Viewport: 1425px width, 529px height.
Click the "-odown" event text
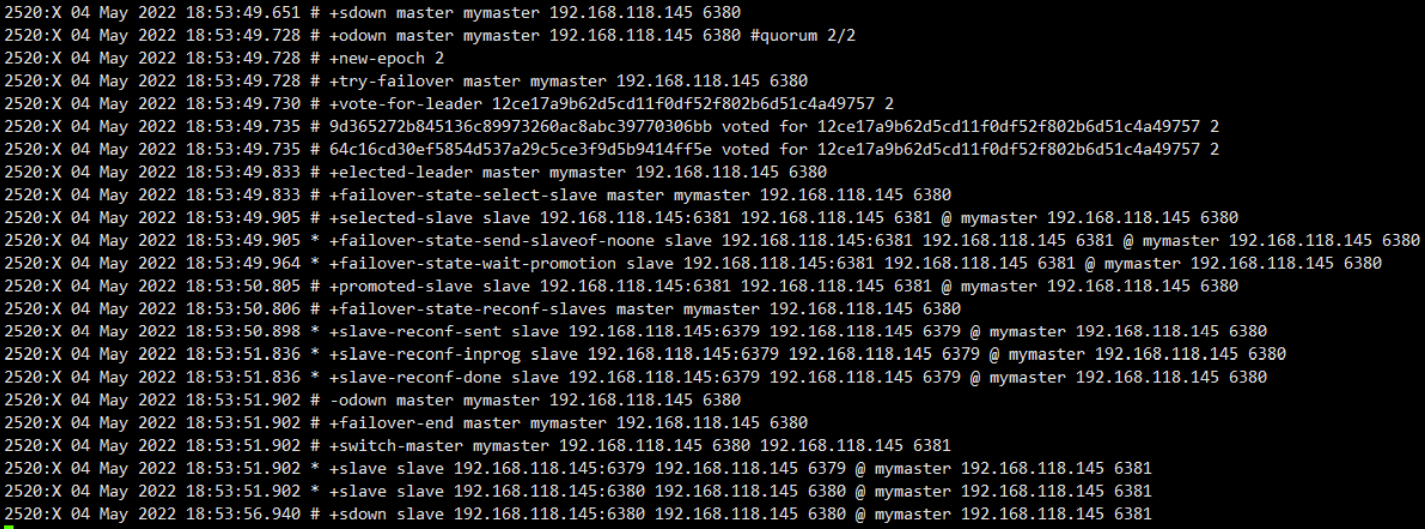[x=357, y=400]
